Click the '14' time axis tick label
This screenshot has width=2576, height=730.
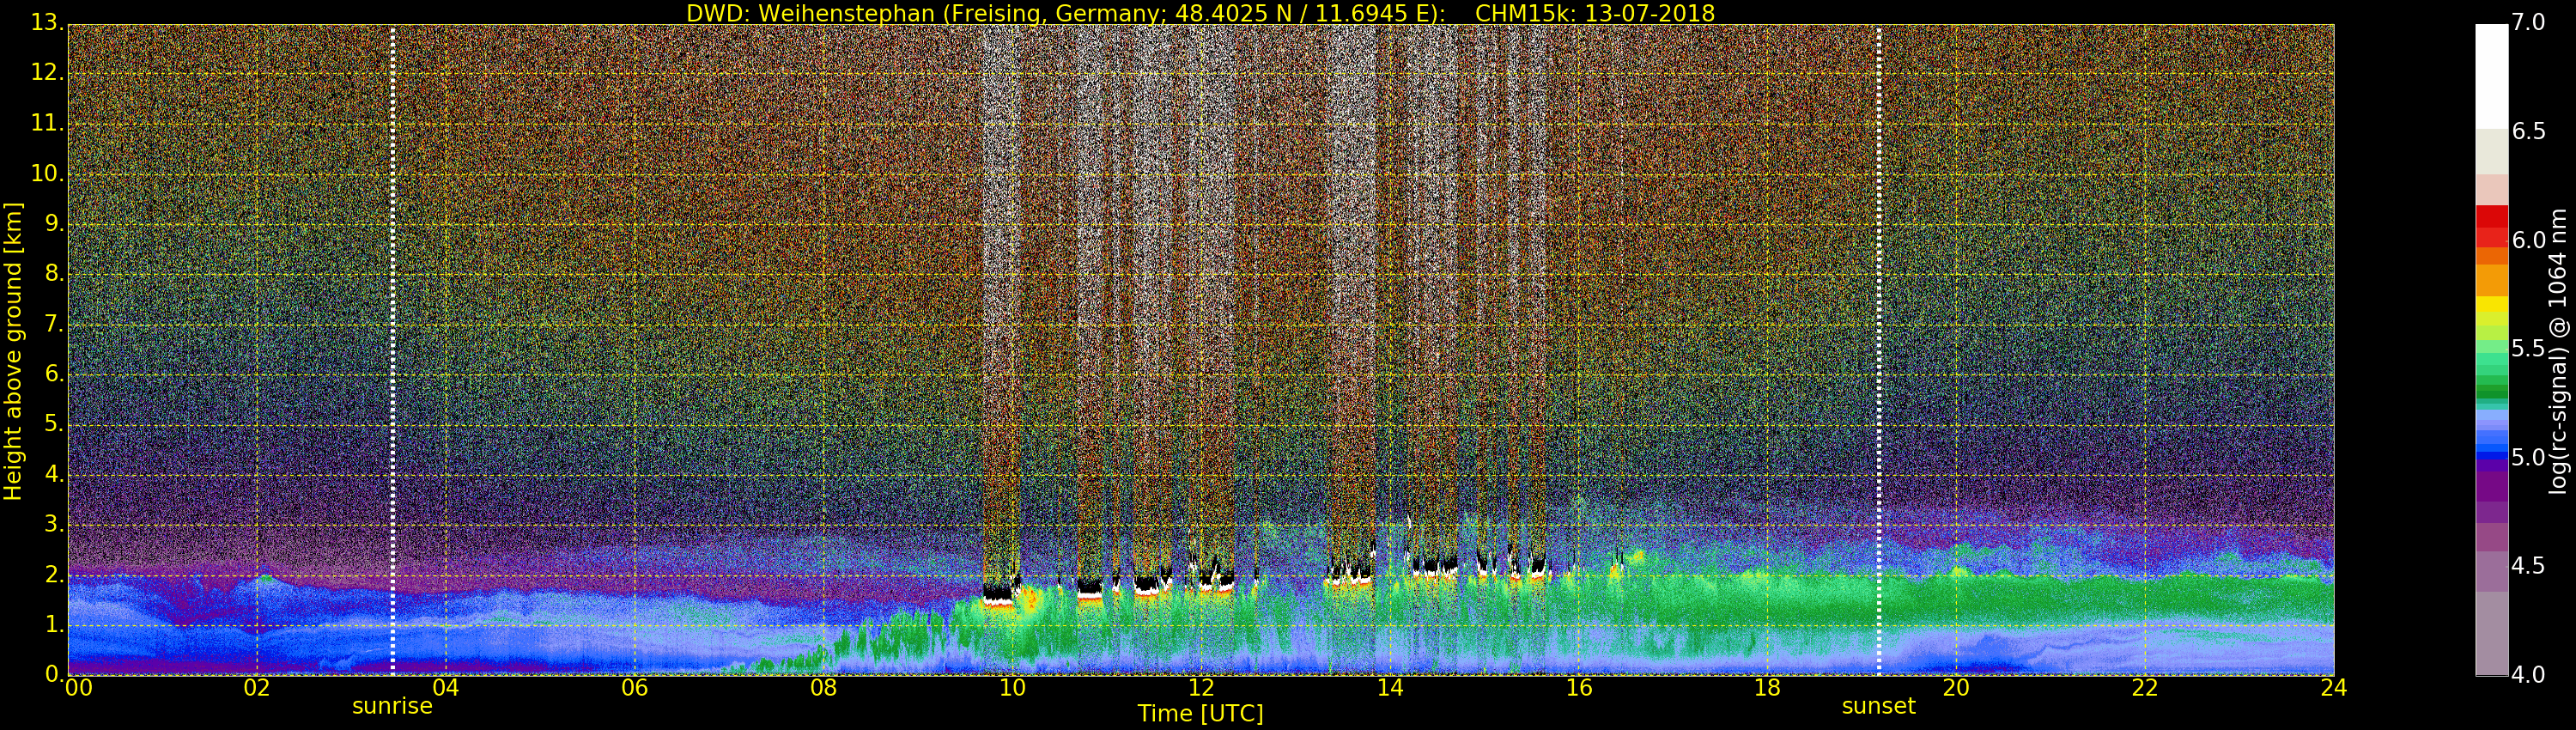(x=1390, y=688)
